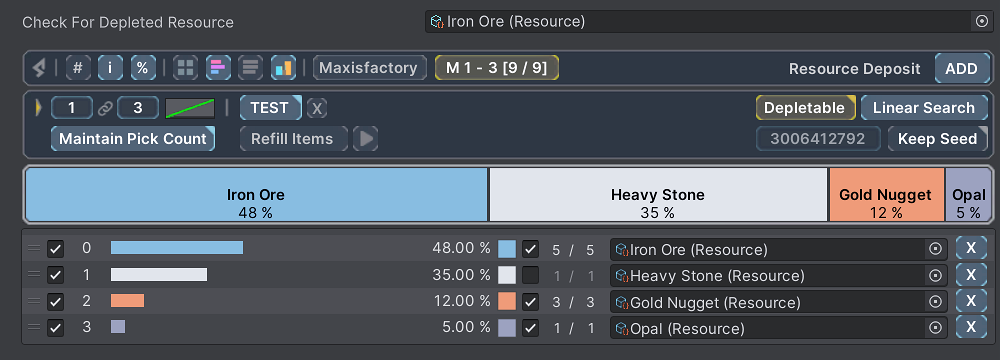Open object picker for Check For Depleted Resource
1000x360 pixels.
(x=982, y=22)
